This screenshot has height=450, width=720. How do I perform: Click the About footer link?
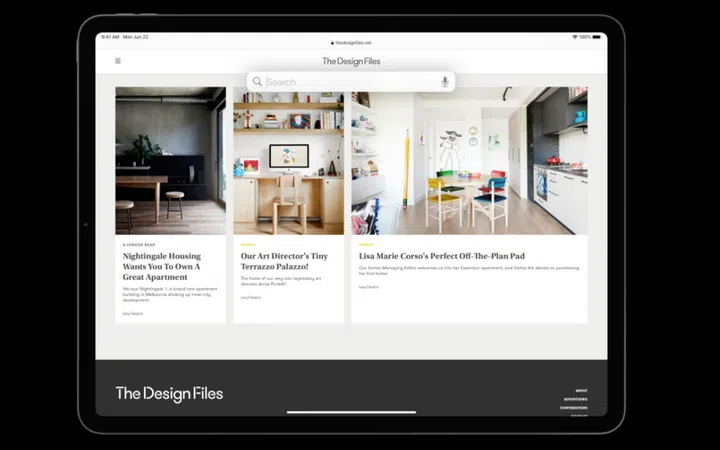click(581, 390)
